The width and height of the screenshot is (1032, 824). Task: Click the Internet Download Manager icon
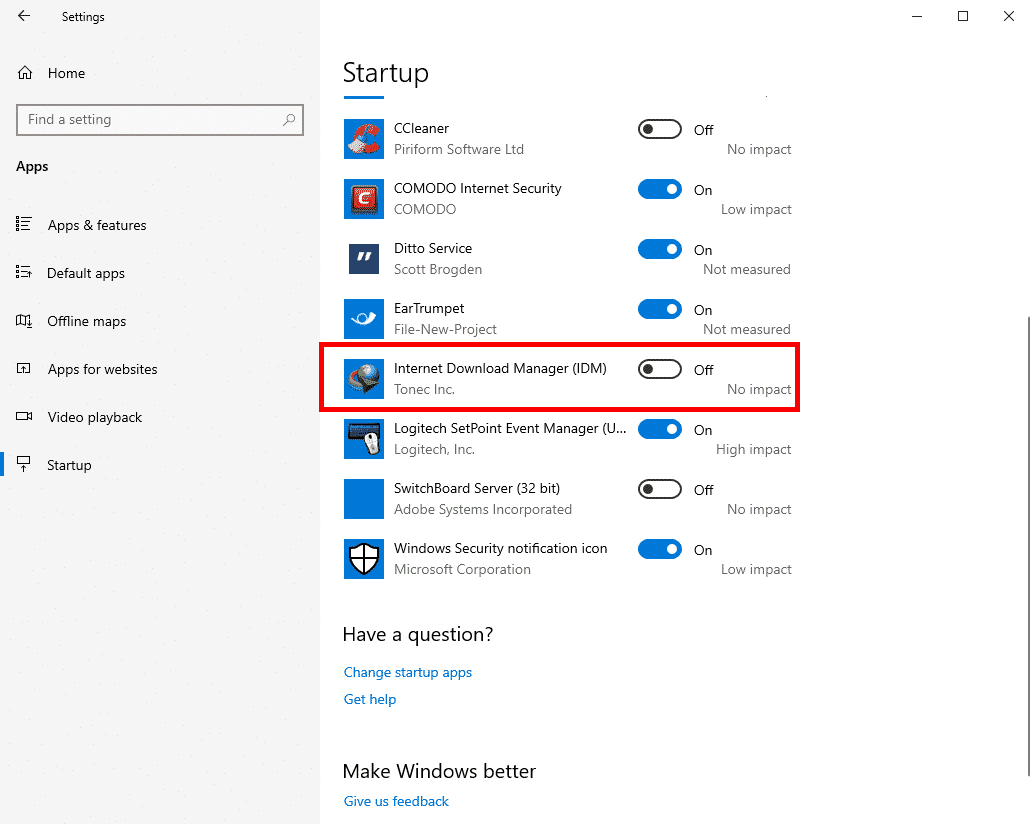click(x=363, y=379)
